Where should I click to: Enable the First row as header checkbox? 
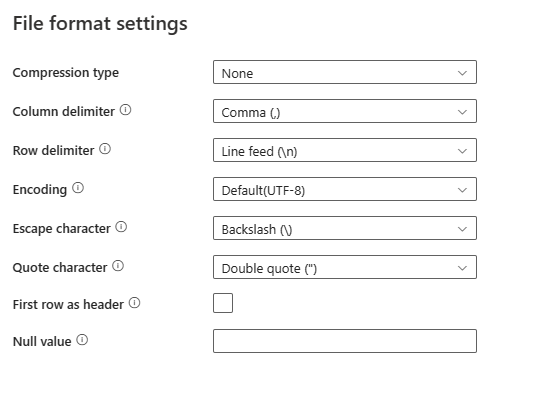223,303
